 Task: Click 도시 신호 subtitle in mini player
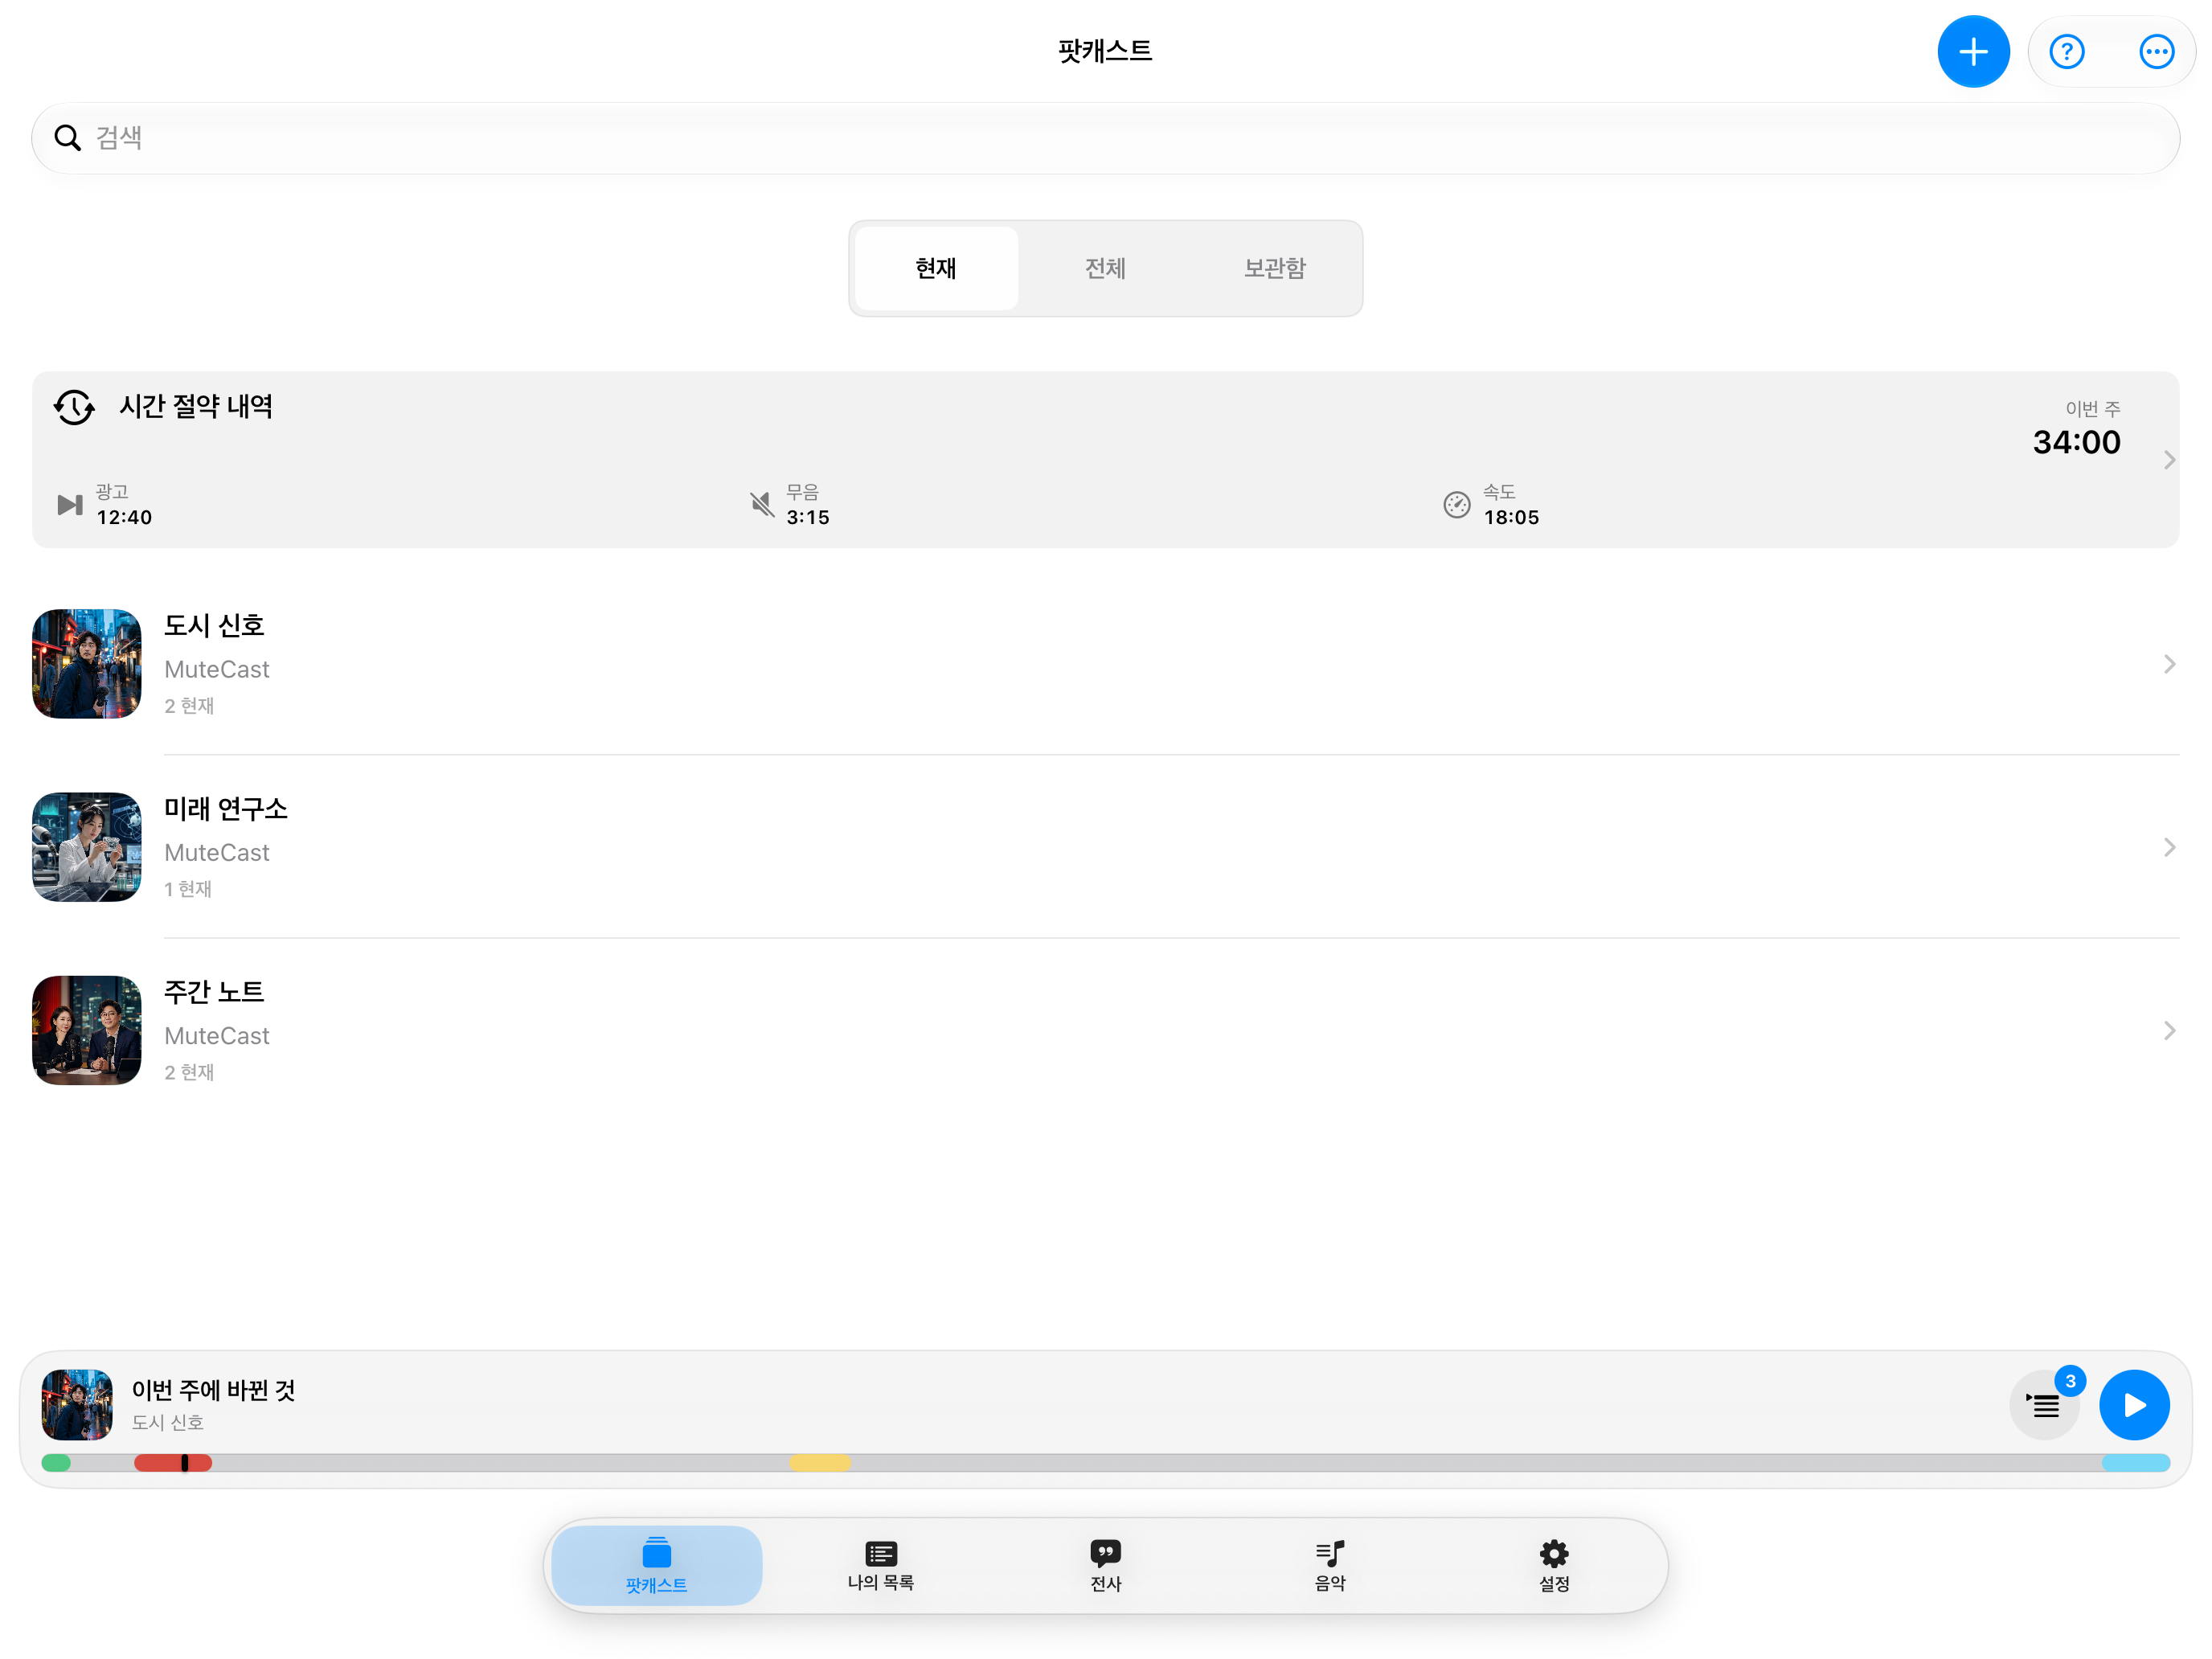pyautogui.click(x=168, y=1422)
